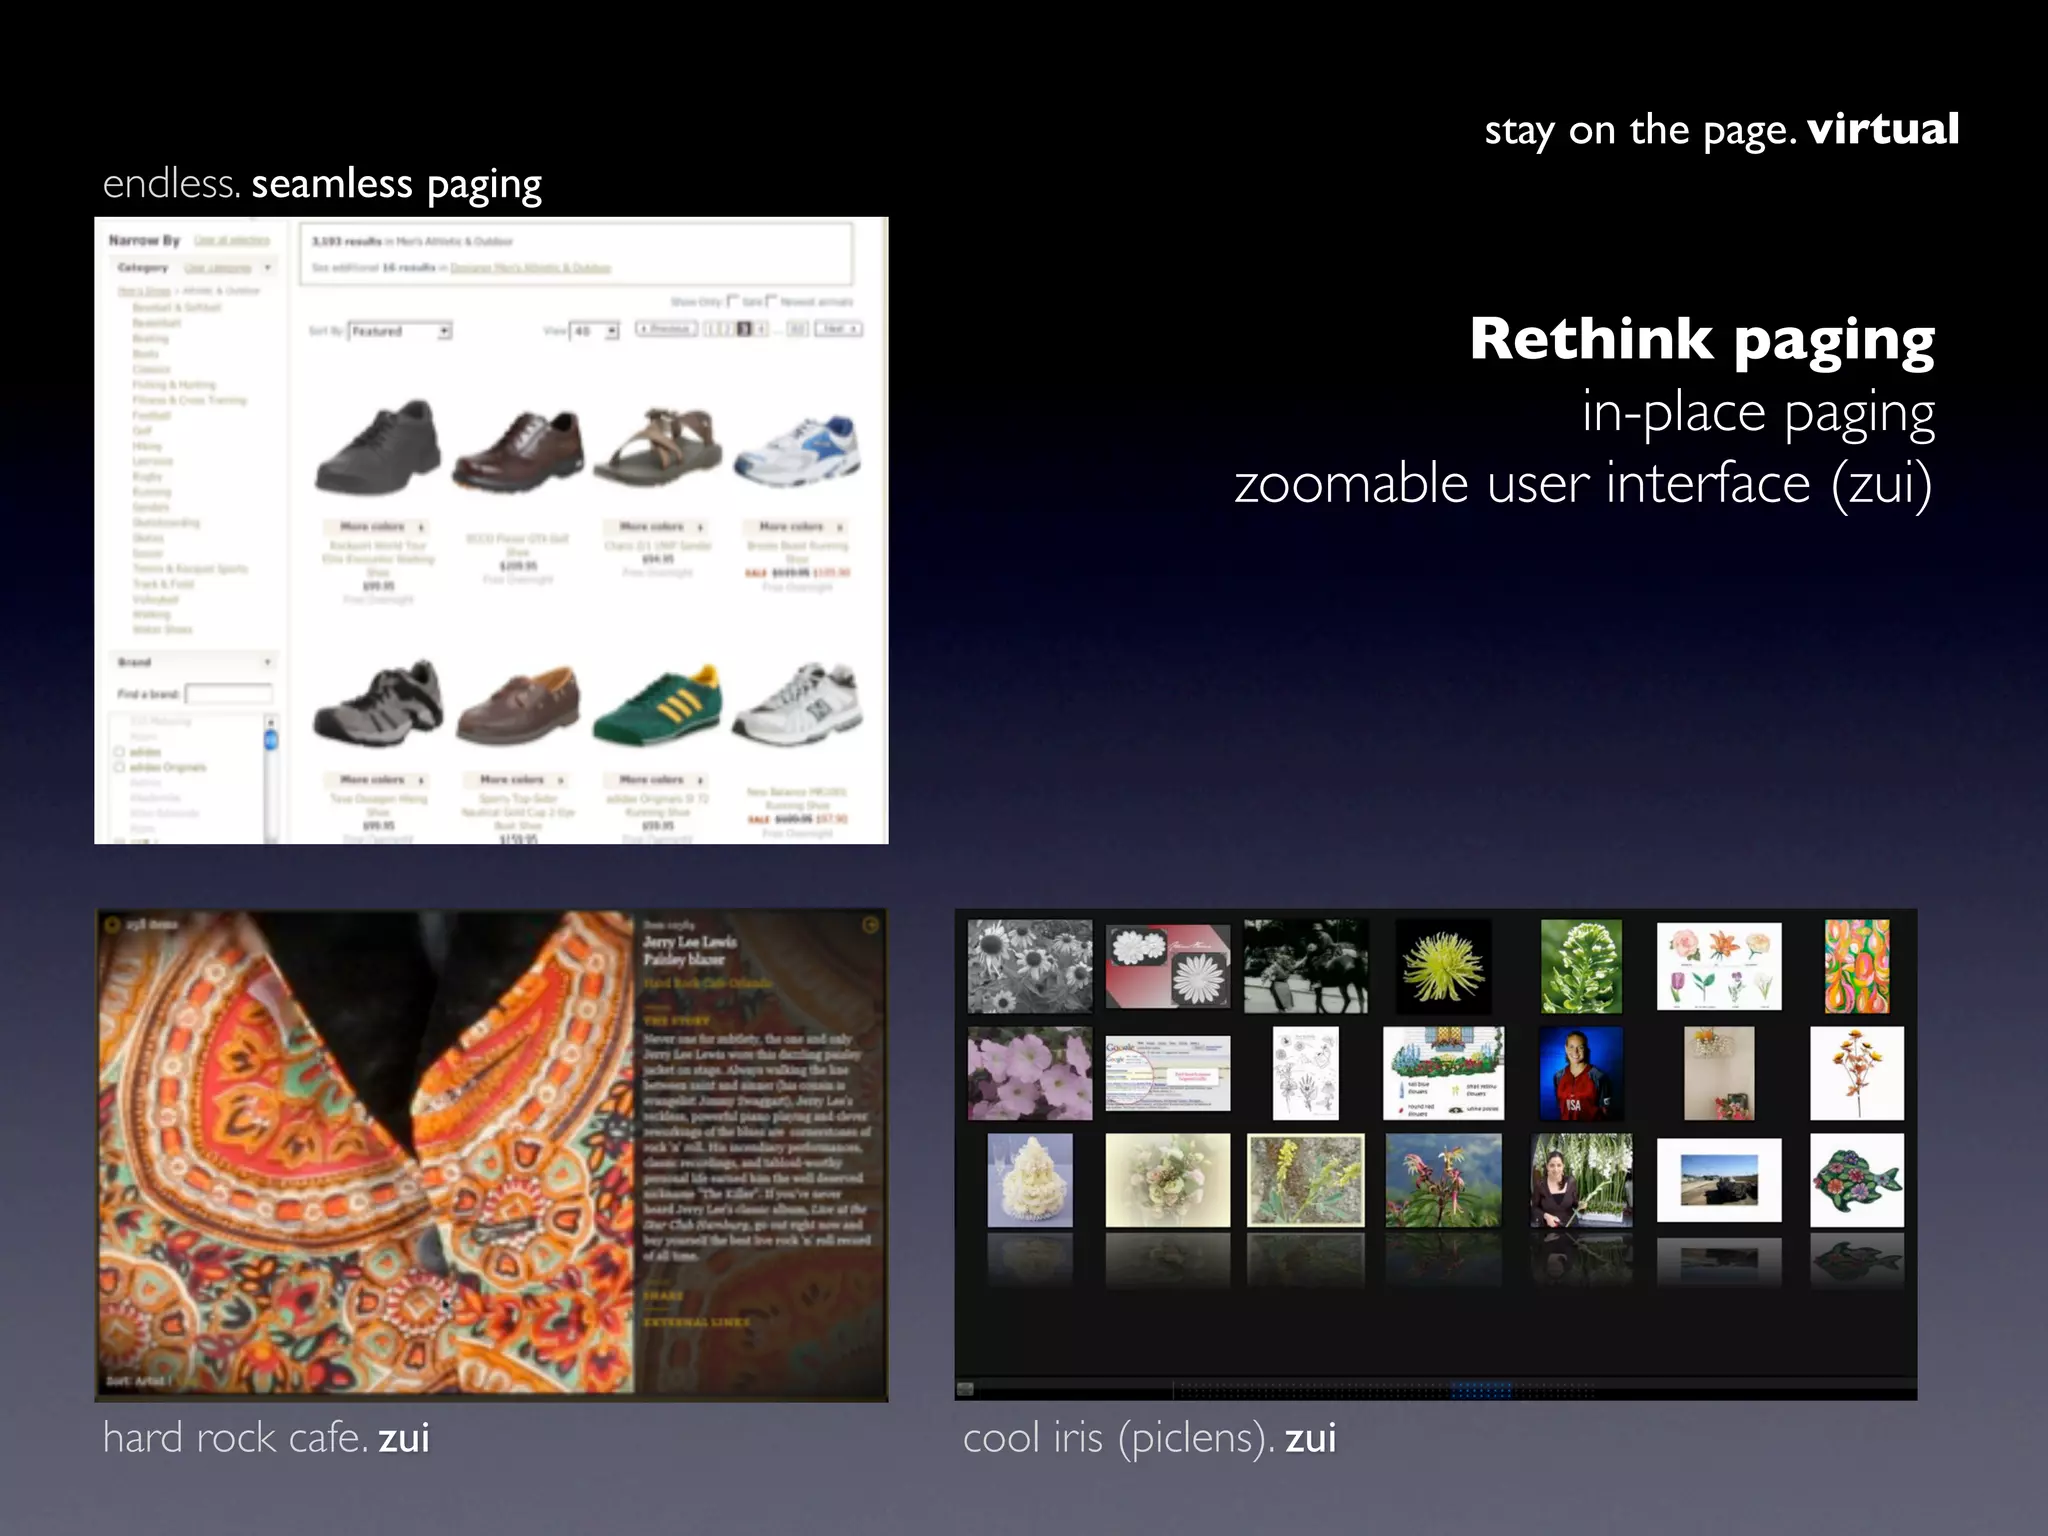Toggle the Newest arrivals checkbox
This screenshot has width=2048, height=1536.
[x=772, y=300]
